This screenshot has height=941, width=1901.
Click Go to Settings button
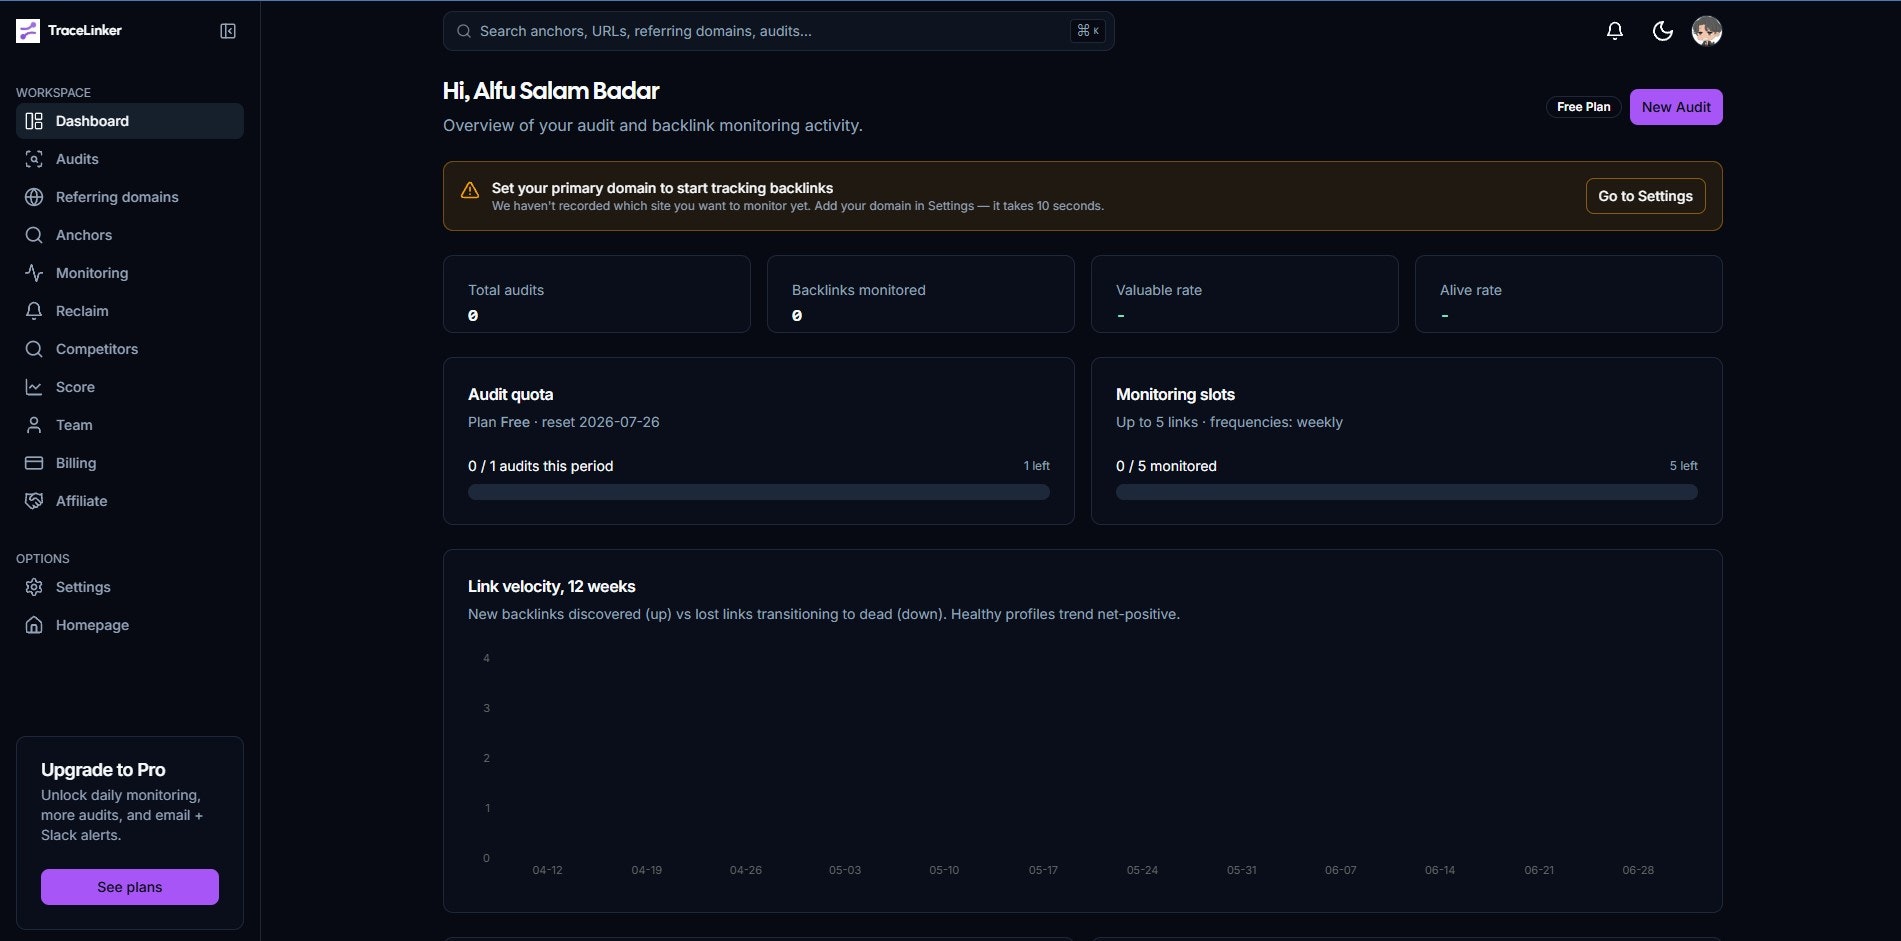click(x=1645, y=196)
